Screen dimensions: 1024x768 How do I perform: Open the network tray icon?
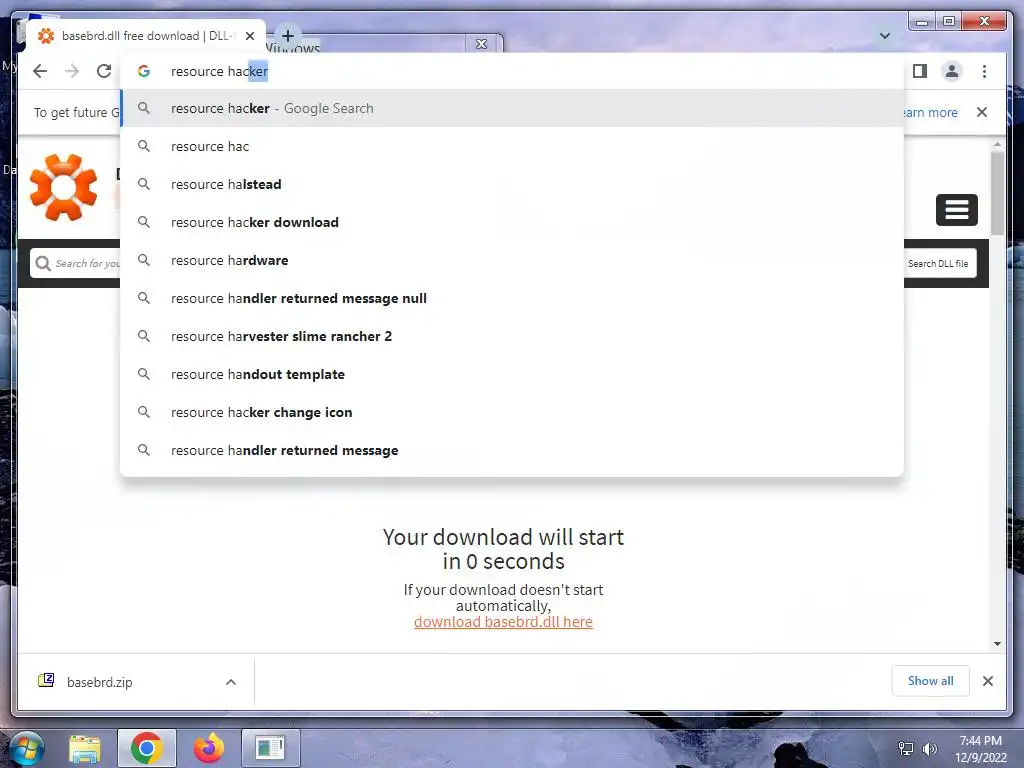click(x=906, y=749)
